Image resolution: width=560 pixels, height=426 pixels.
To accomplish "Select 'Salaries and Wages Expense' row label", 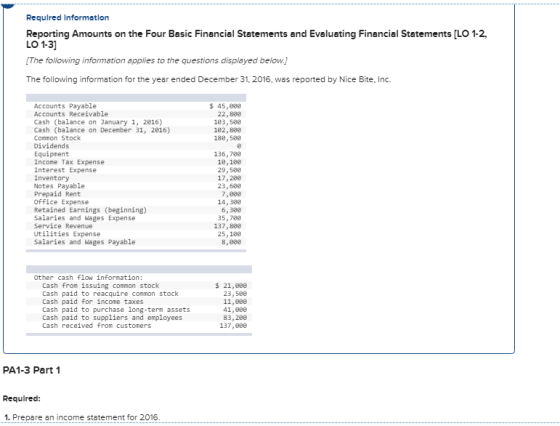I will click(85, 218).
